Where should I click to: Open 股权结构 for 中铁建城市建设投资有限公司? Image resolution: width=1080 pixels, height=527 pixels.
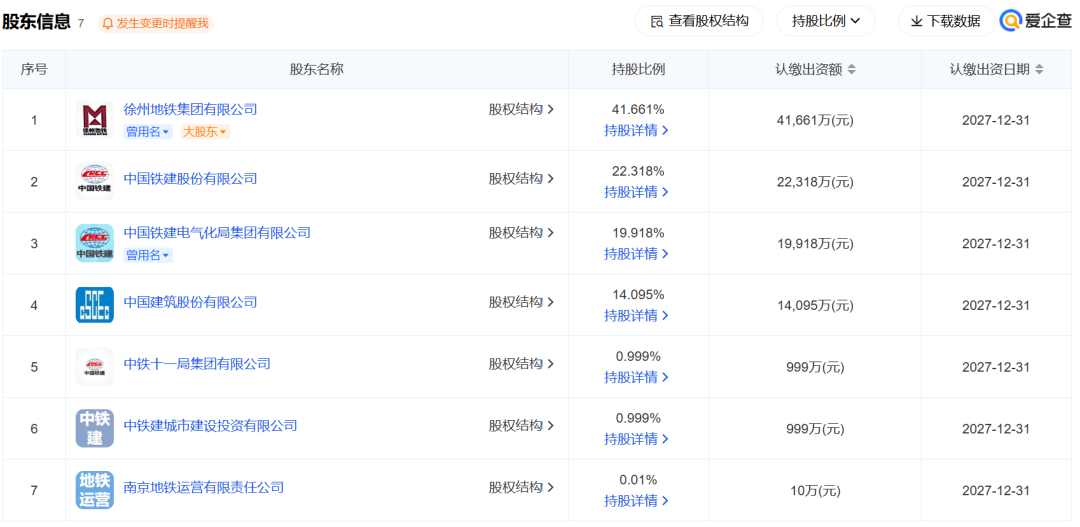521,426
